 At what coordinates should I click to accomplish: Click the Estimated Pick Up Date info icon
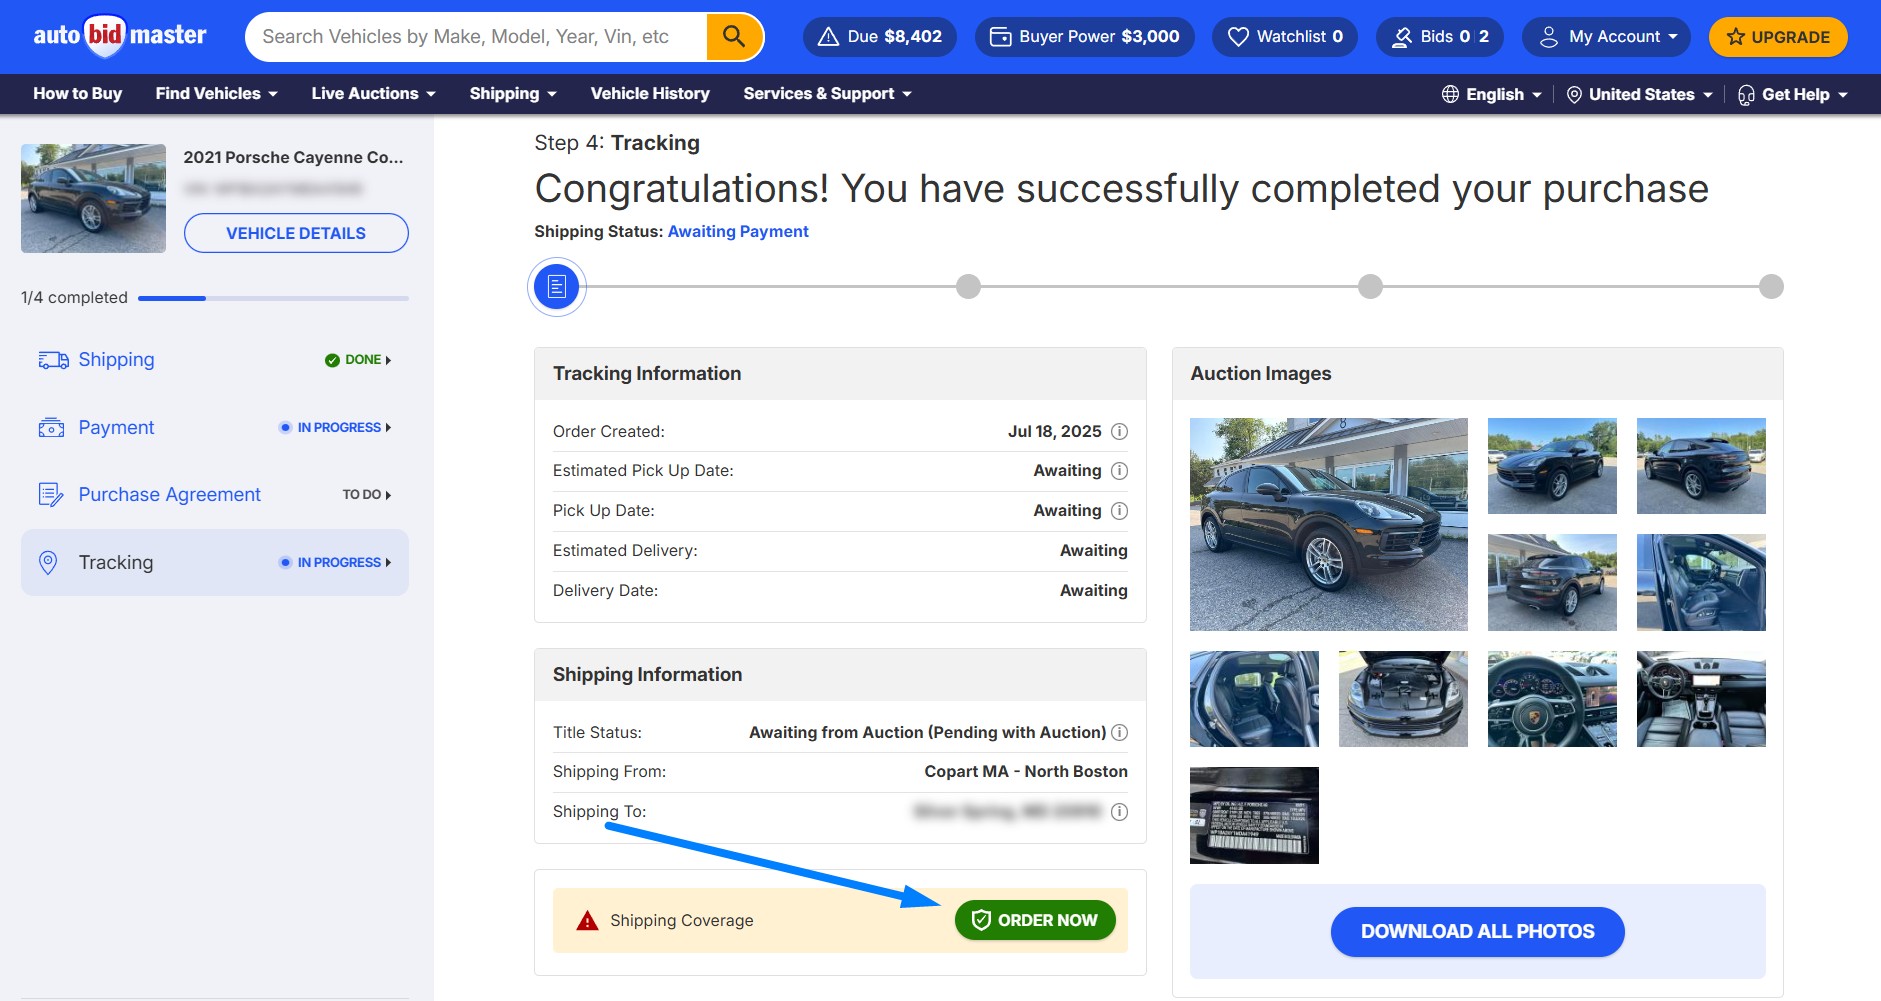(x=1119, y=471)
